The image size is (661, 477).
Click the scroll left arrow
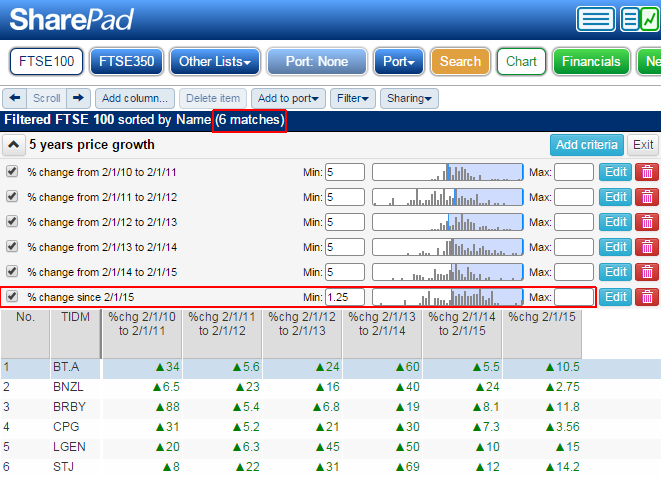click(15, 98)
